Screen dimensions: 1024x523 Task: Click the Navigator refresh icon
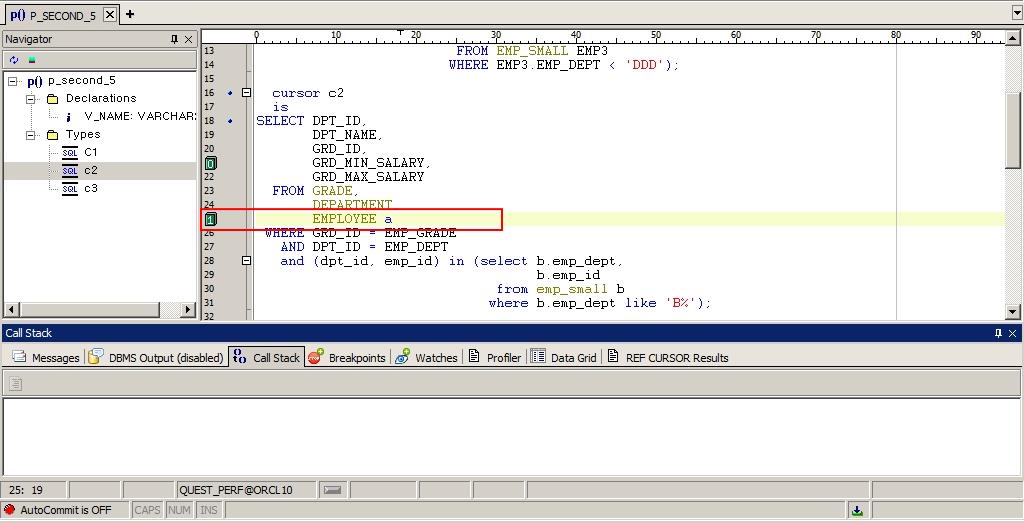point(14,60)
